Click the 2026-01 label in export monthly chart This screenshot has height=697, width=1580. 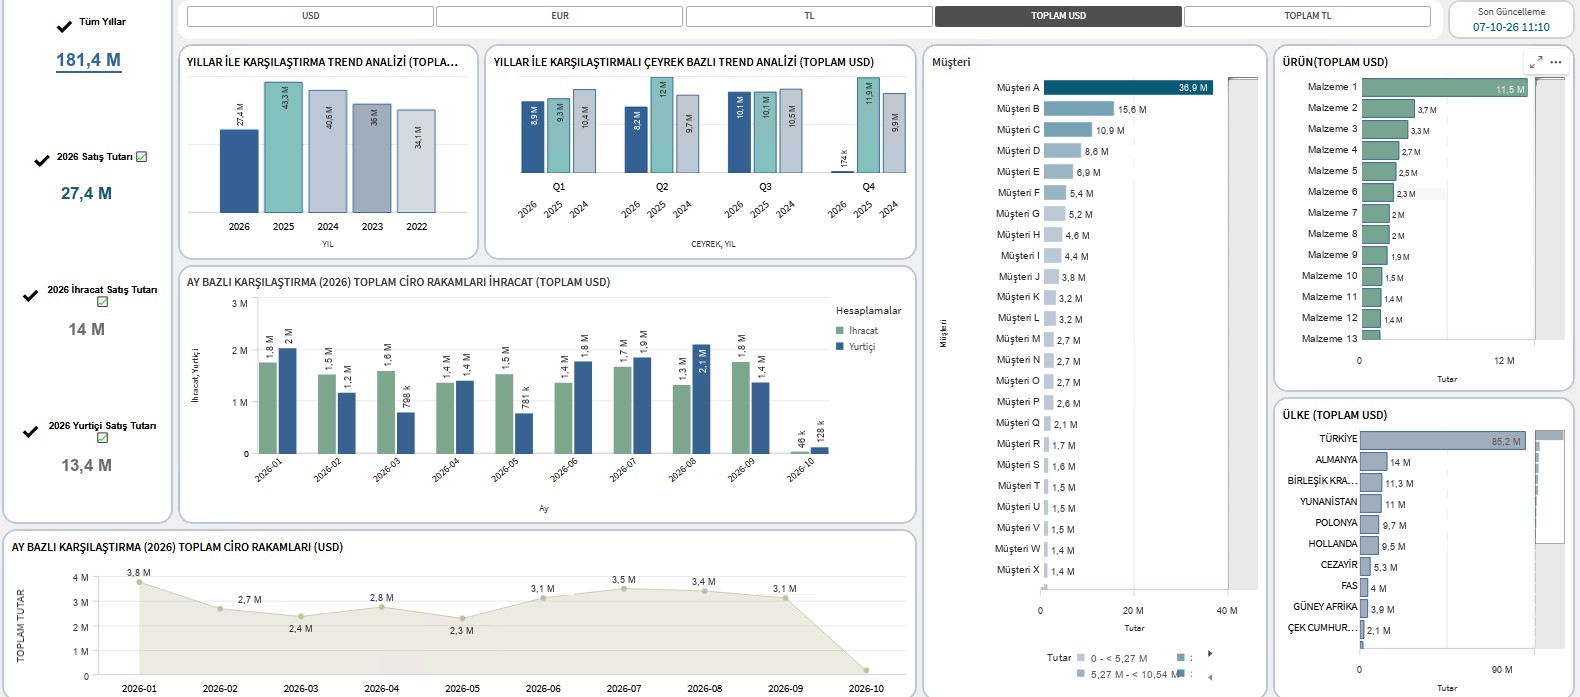coord(268,470)
